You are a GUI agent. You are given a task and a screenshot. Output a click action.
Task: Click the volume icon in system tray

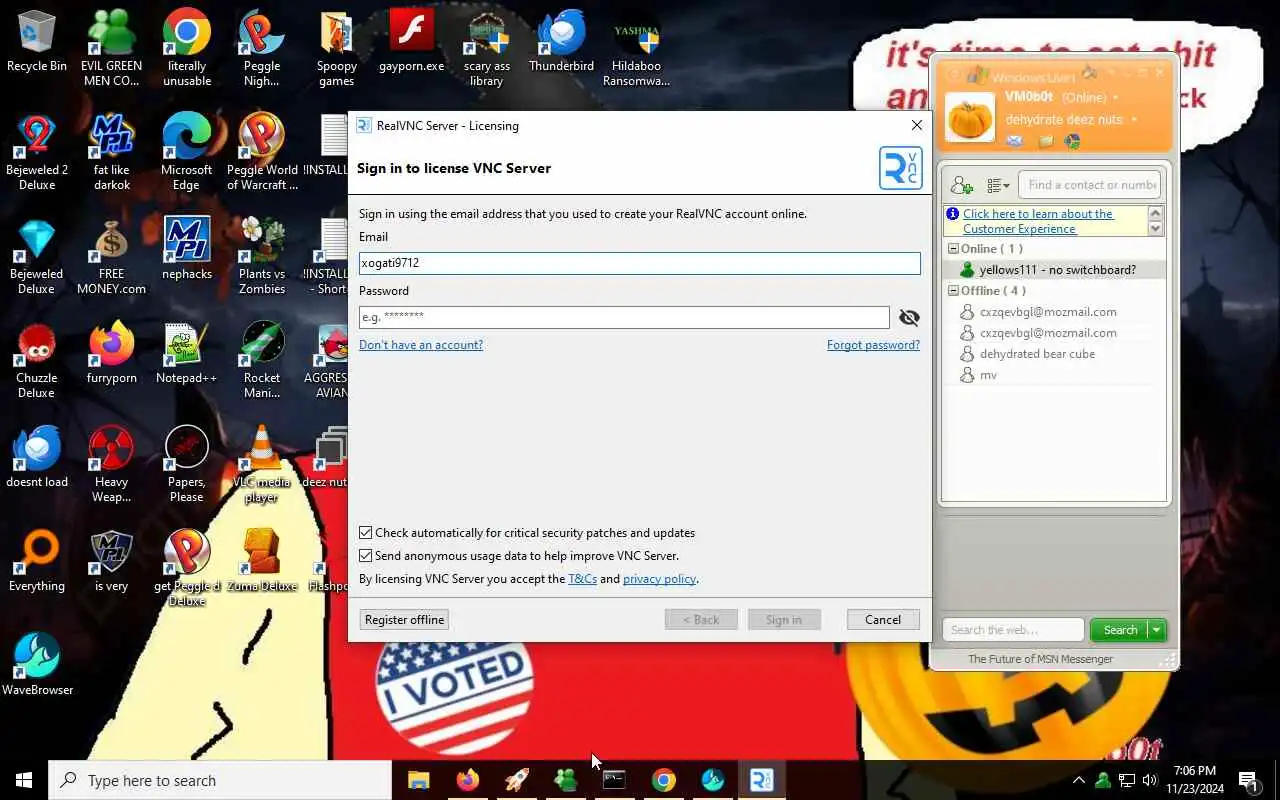1150,780
